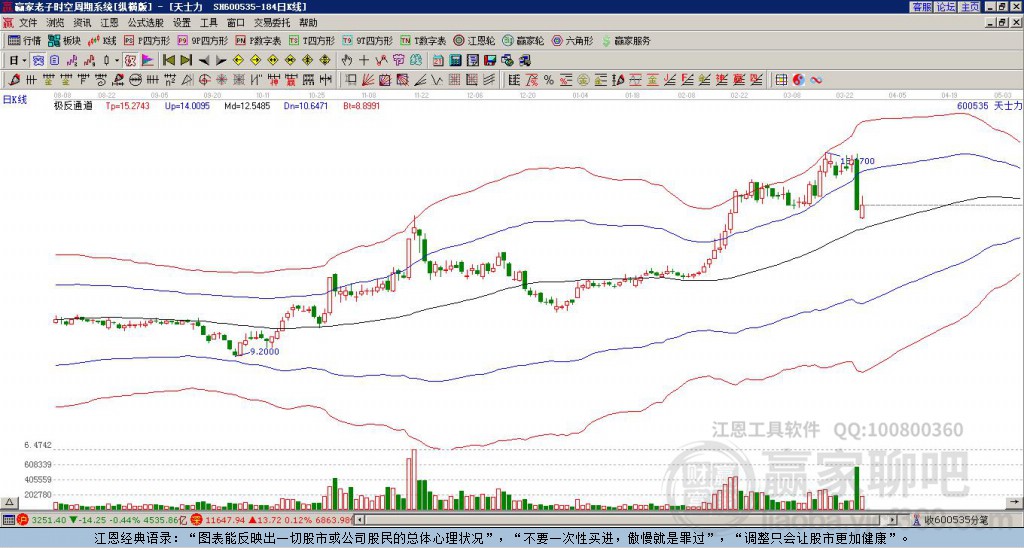Image resolution: width=1024 pixels, height=548 pixels.
Task: Select the hand pan tool
Action: point(347,61)
